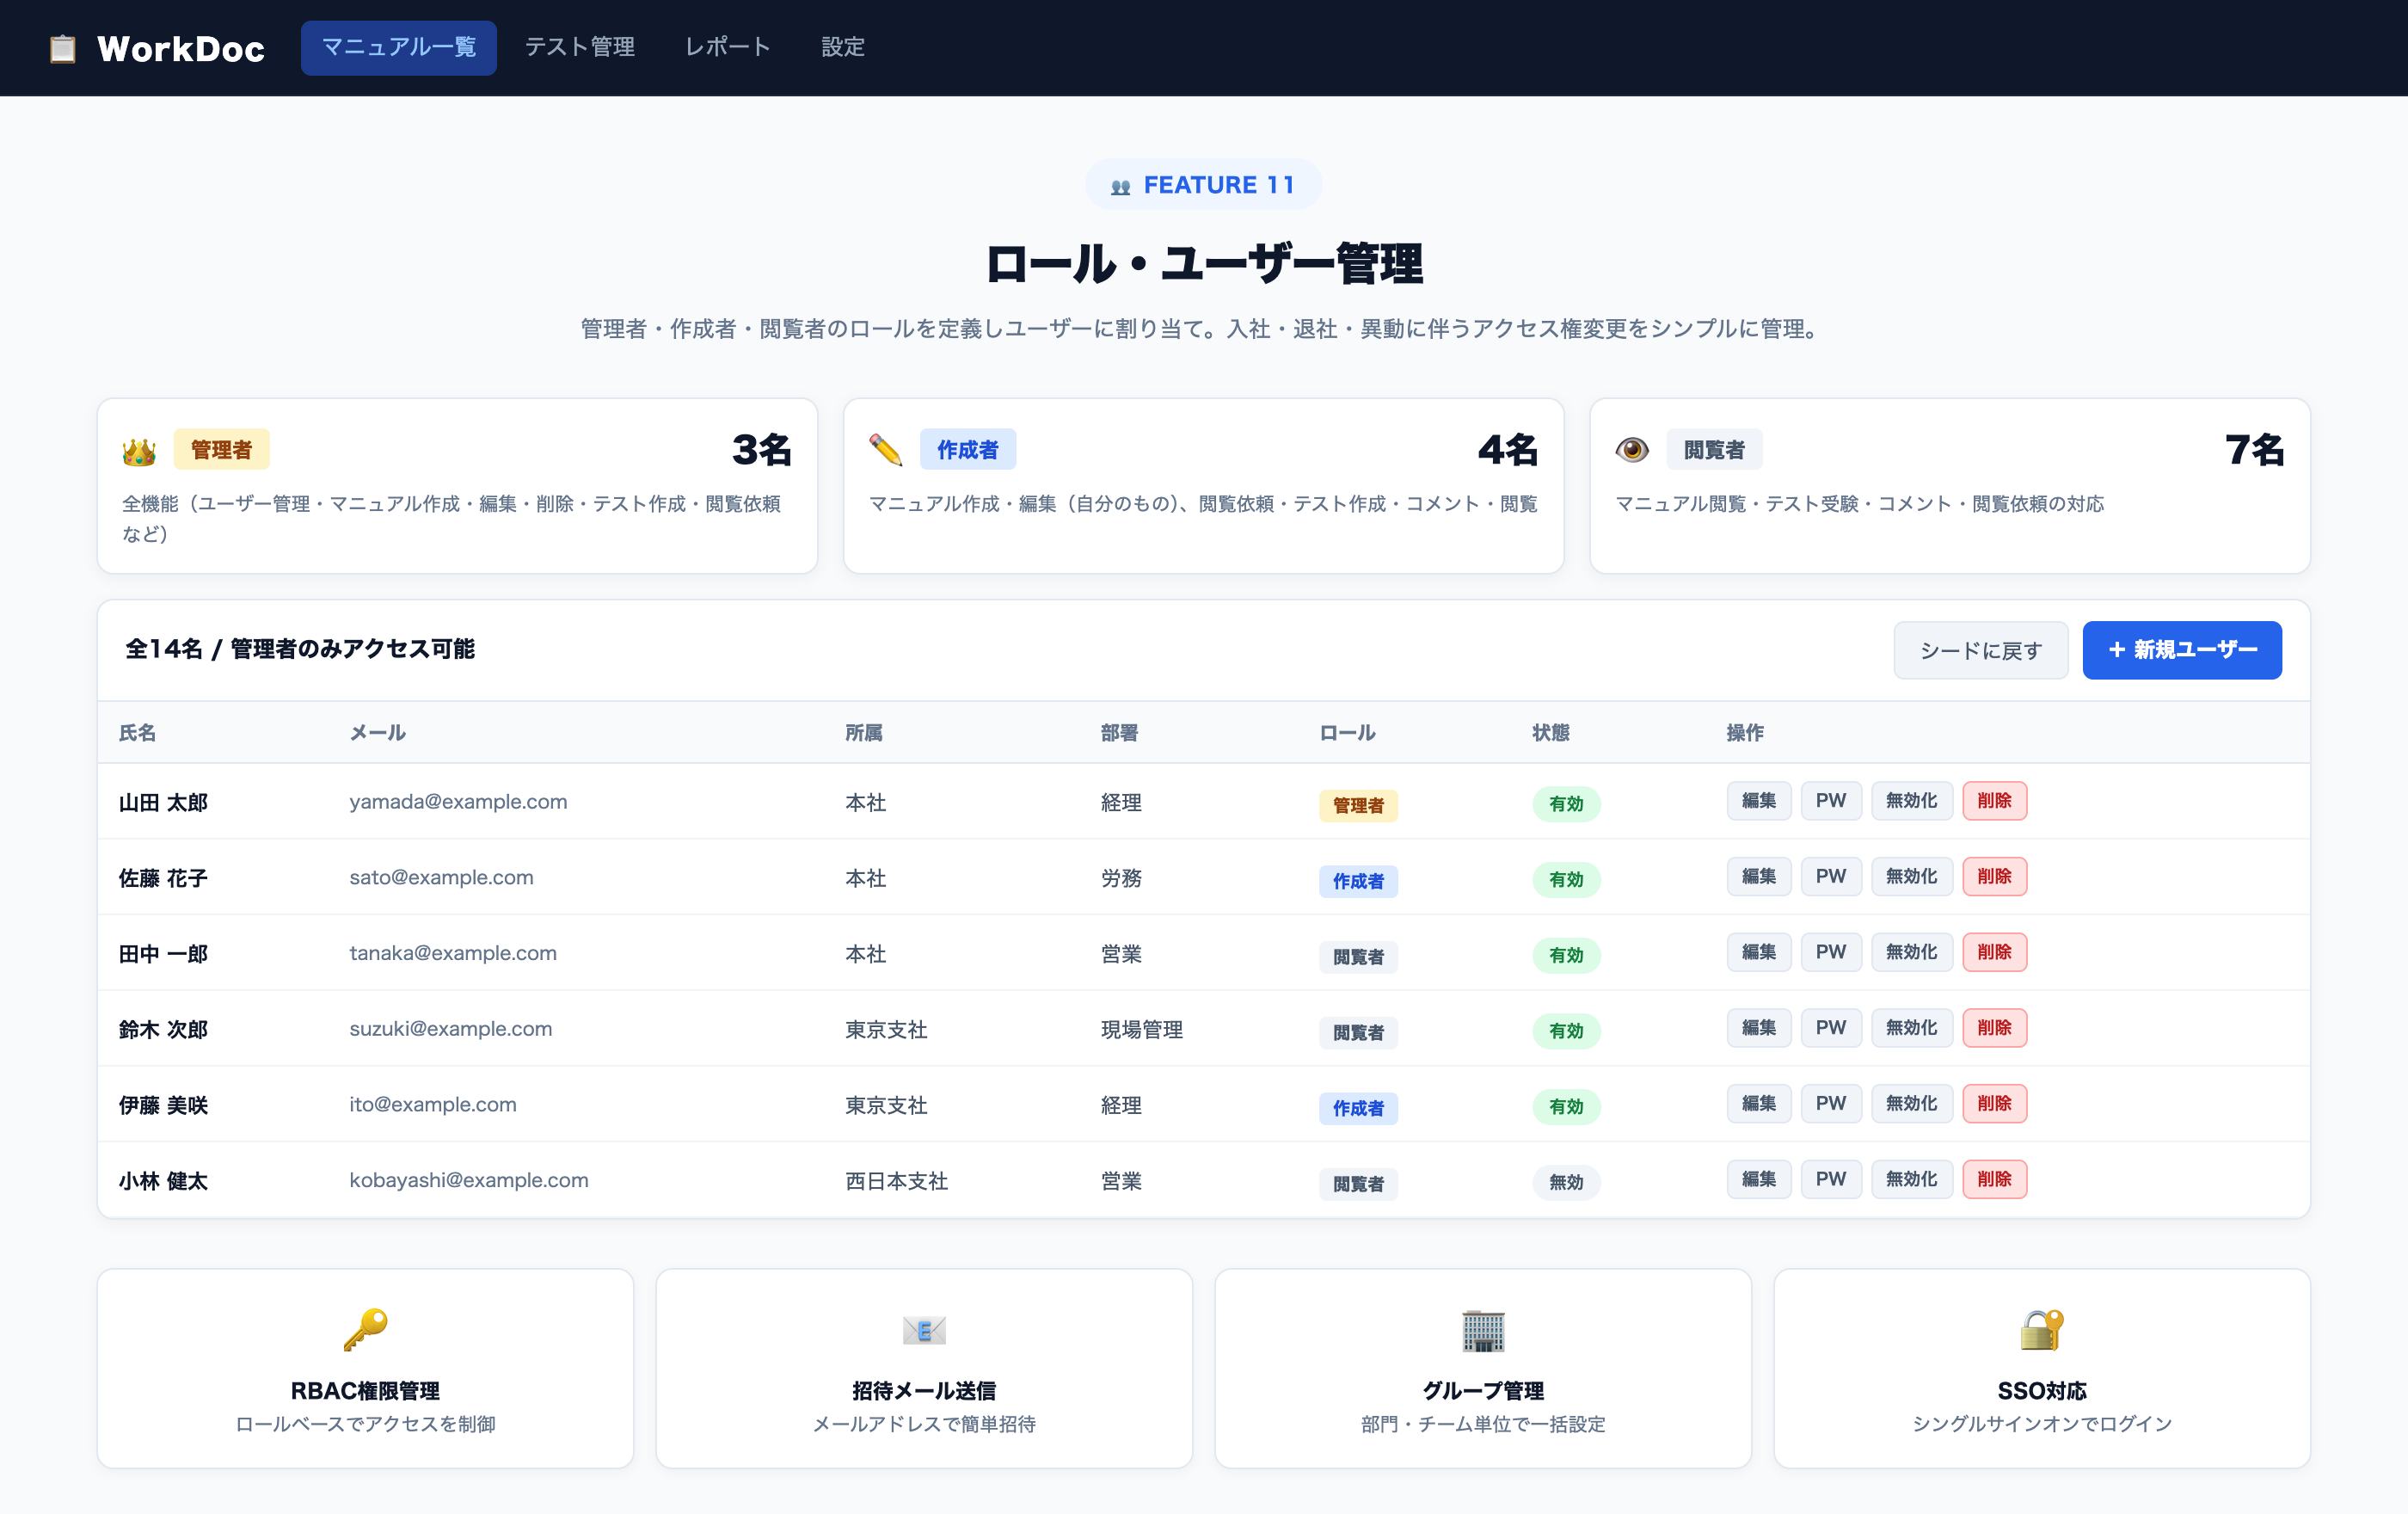The height and width of the screenshot is (1514, 2408).
Task: Click the 状態 column header
Action: 1551,733
